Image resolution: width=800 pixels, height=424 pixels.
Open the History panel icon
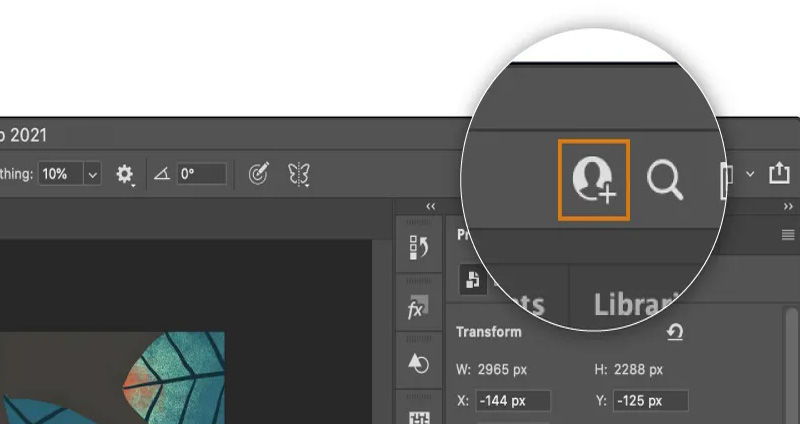point(418,248)
